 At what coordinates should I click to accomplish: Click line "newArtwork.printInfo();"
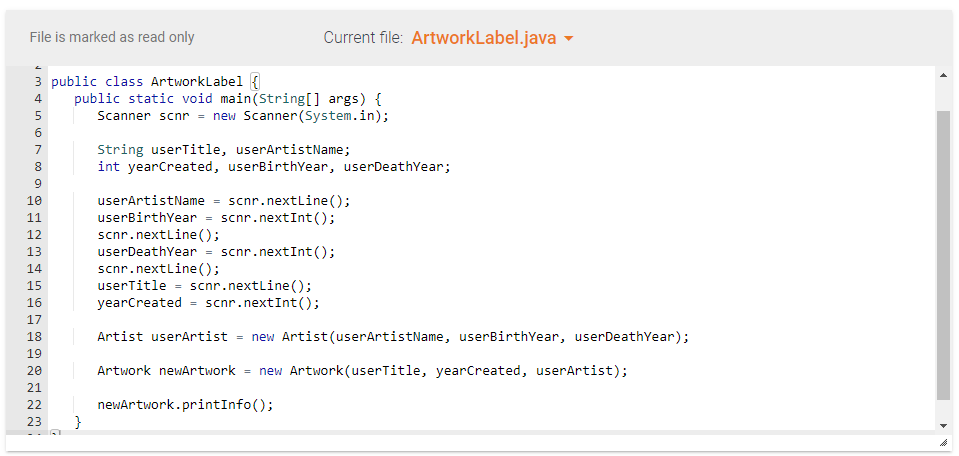click(185, 405)
